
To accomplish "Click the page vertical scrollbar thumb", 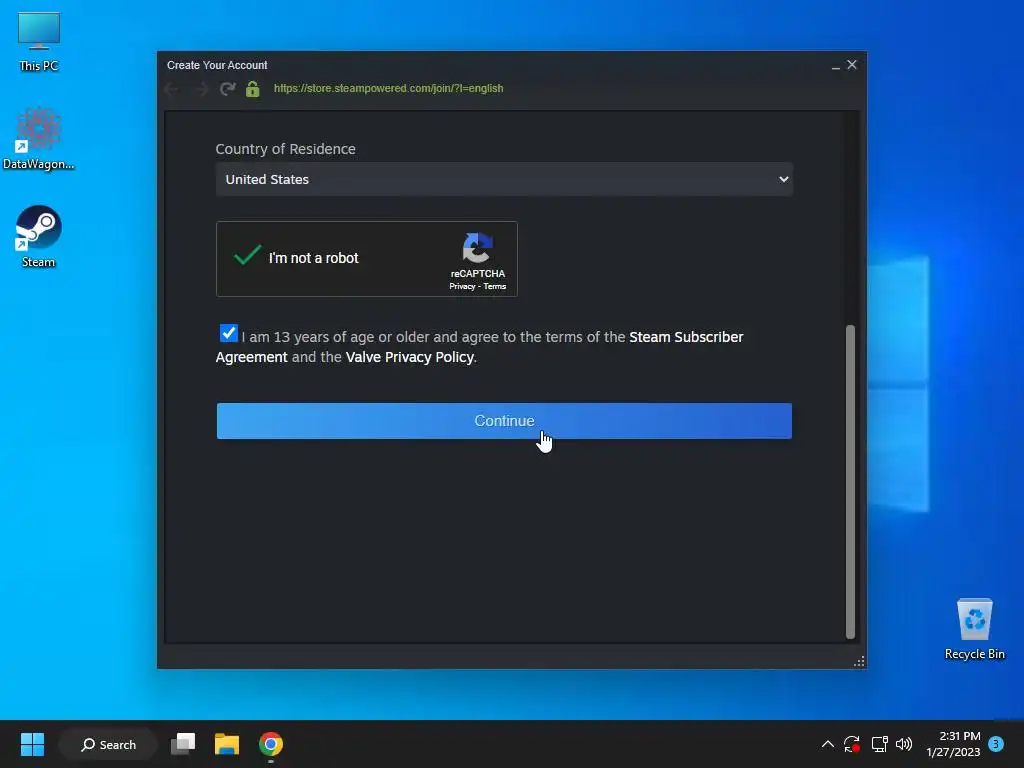I will click(850, 481).
